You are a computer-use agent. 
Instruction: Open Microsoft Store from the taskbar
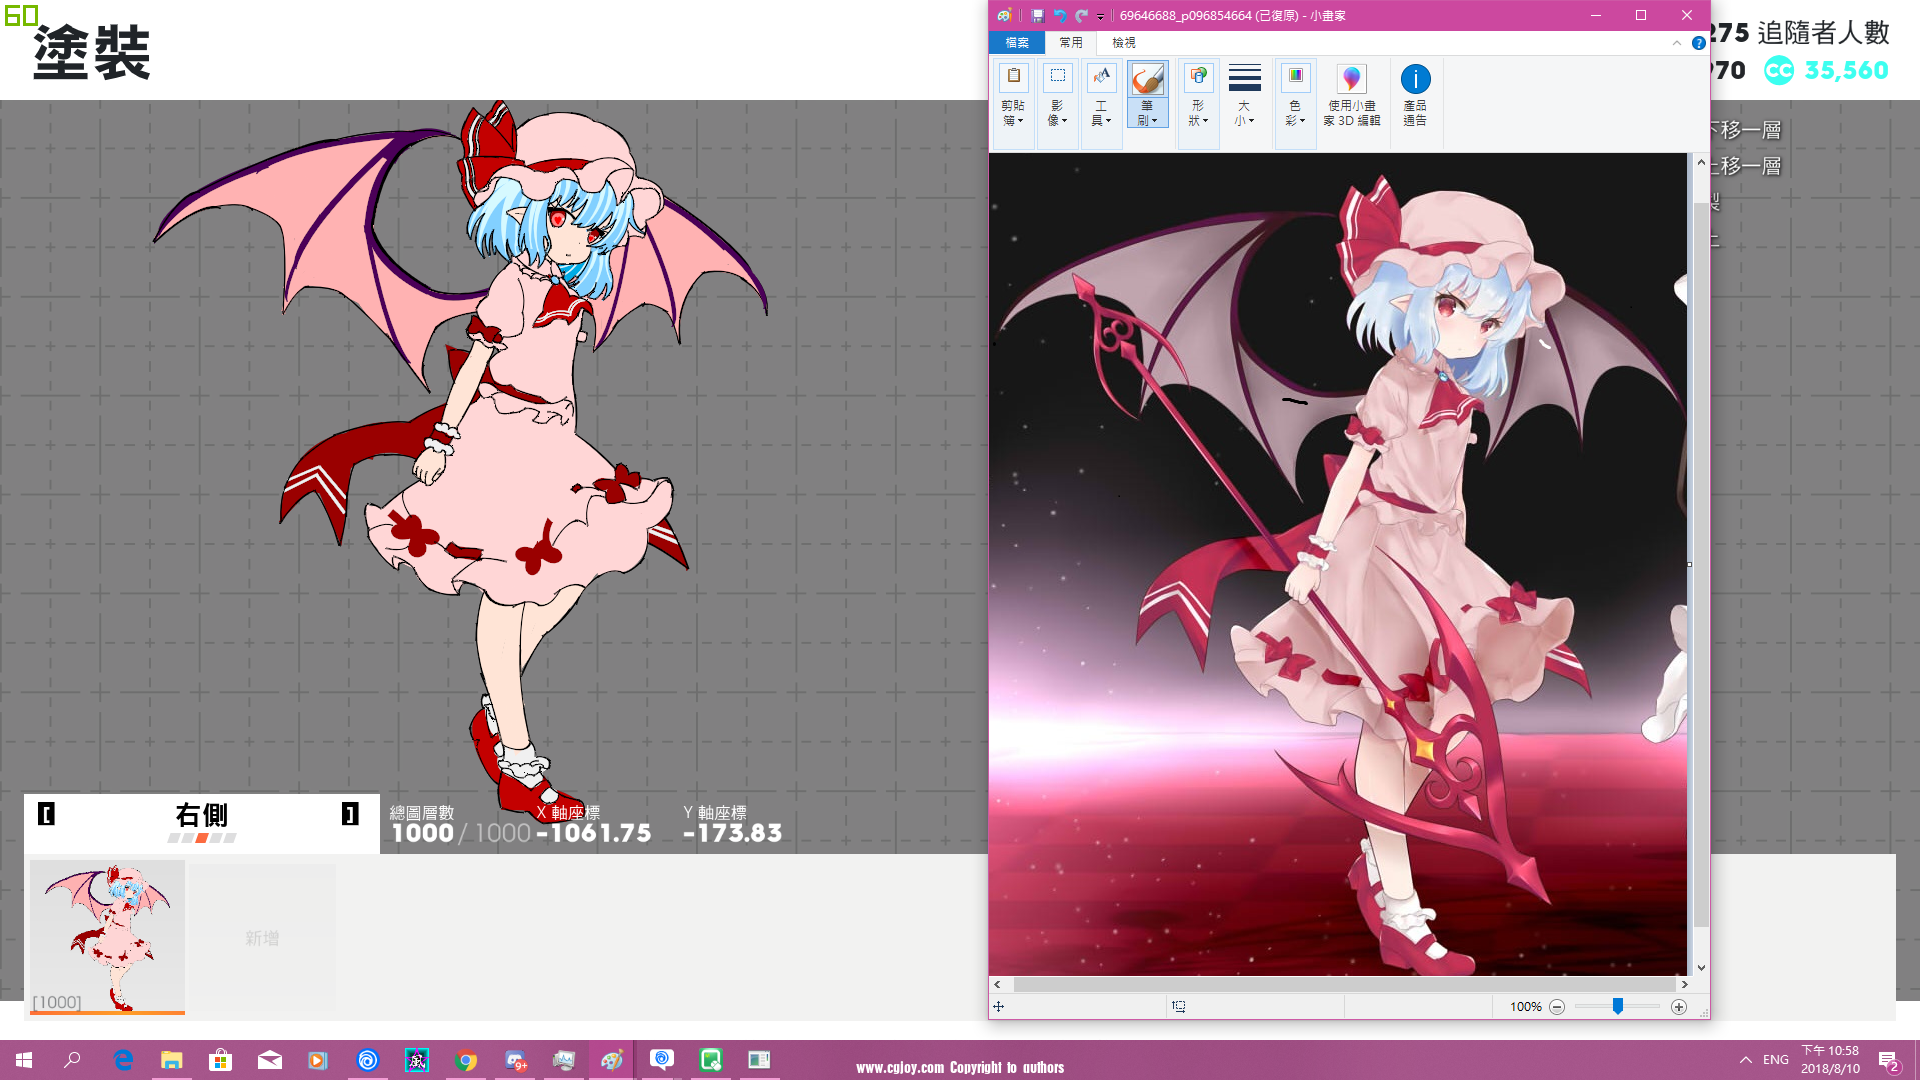point(221,1060)
